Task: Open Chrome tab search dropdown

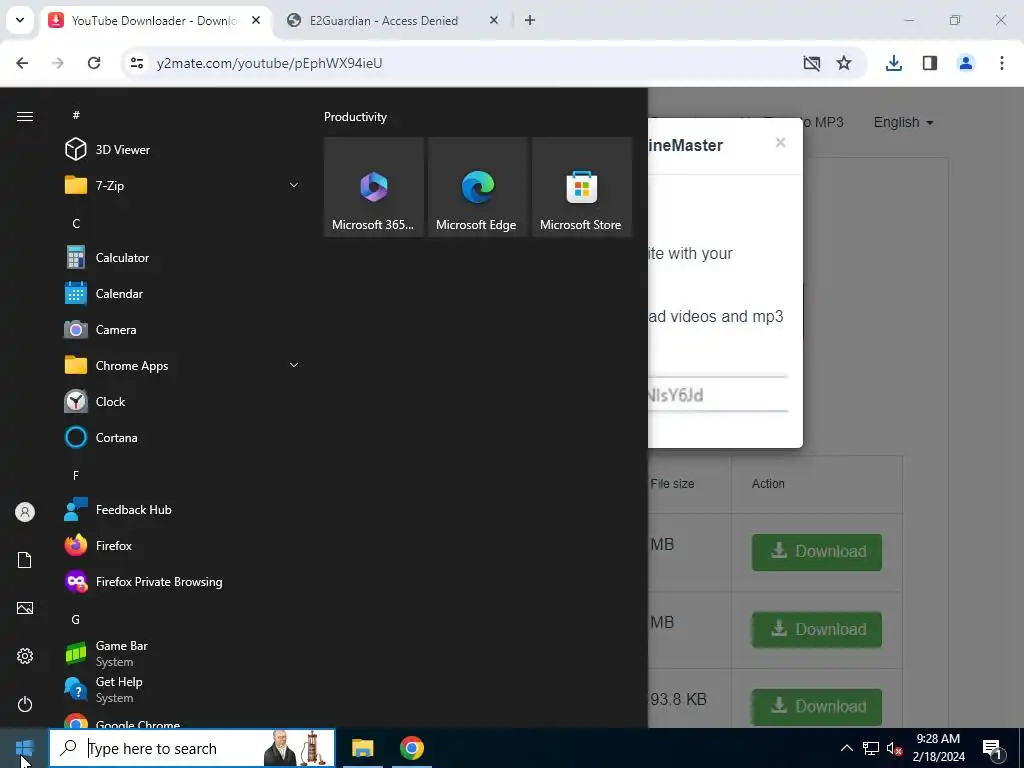Action: (x=20, y=20)
